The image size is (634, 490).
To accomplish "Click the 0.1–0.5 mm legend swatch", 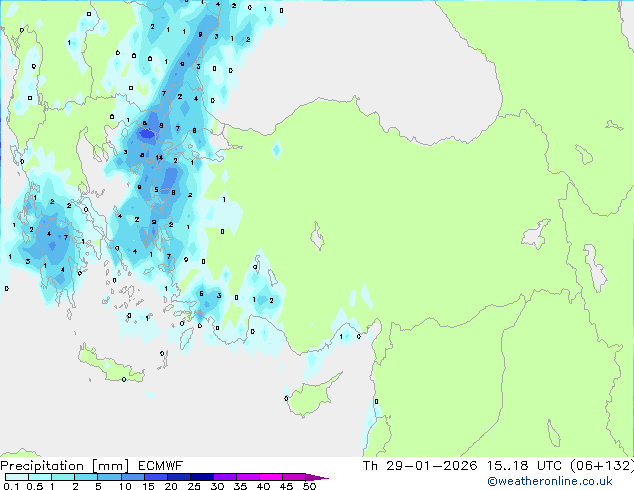I will (17, 477).
